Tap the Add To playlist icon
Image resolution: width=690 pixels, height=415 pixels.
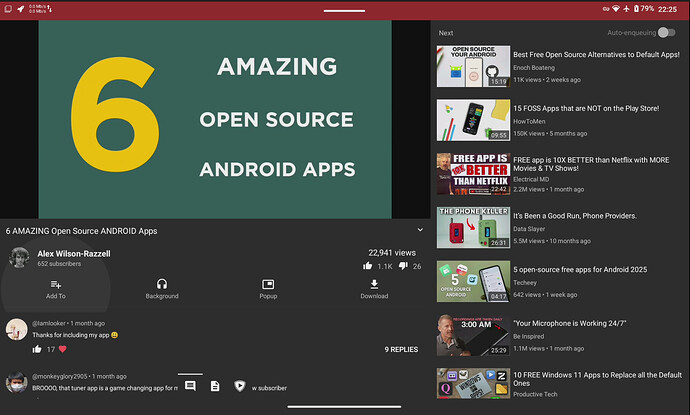55,285
